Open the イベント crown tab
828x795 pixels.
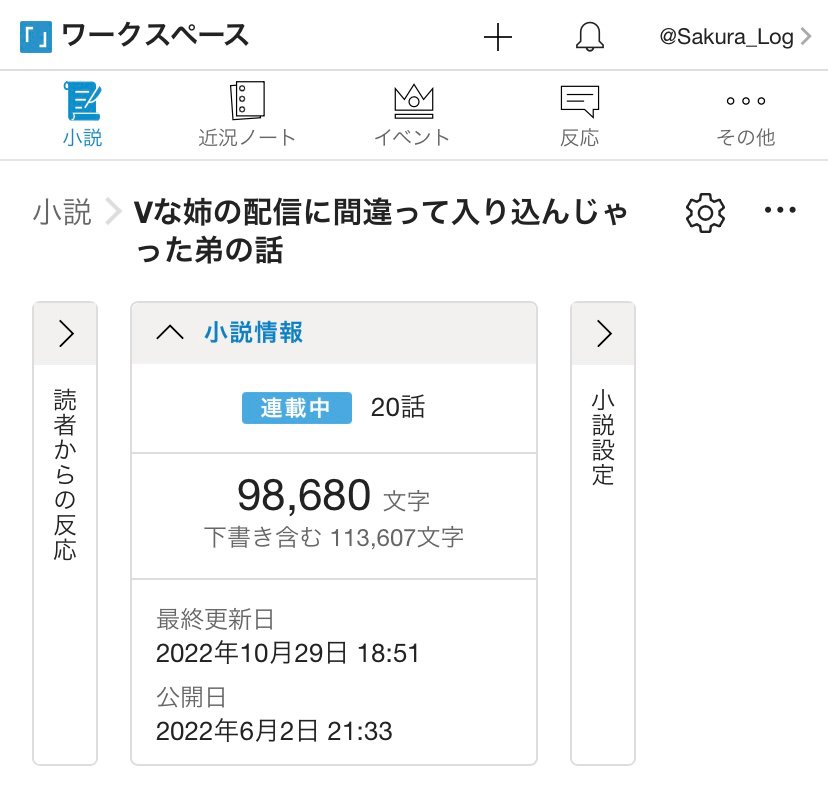coord(412,115)
